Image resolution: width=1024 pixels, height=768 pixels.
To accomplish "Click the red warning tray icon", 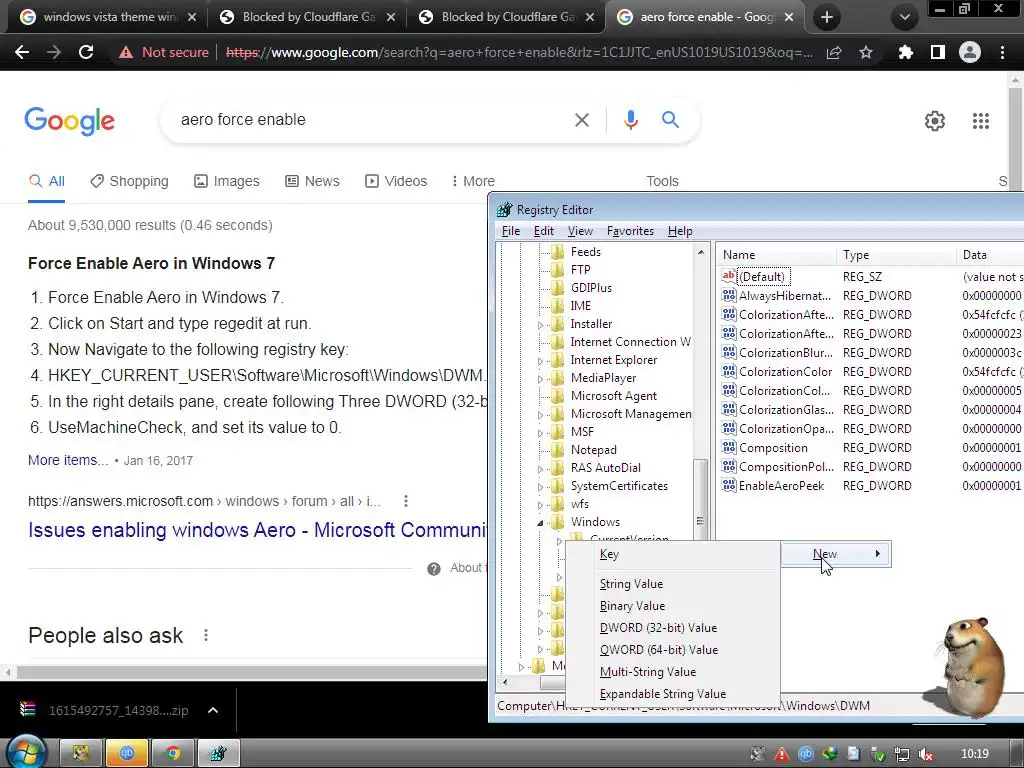I will point(781,754).
